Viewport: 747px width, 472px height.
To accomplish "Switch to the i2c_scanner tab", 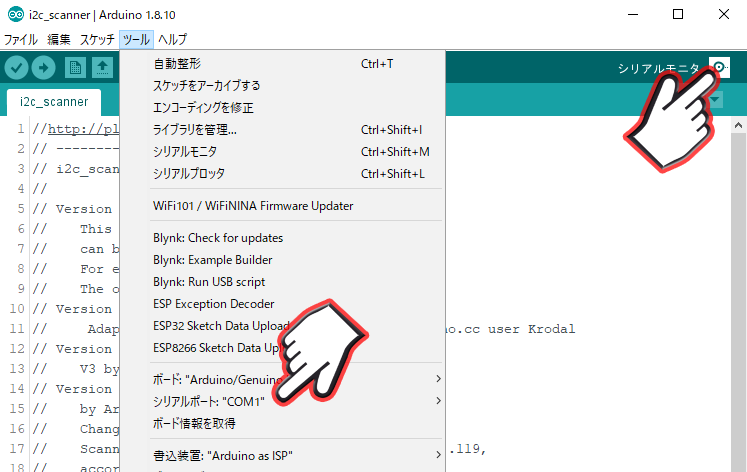I will point(54,102).
